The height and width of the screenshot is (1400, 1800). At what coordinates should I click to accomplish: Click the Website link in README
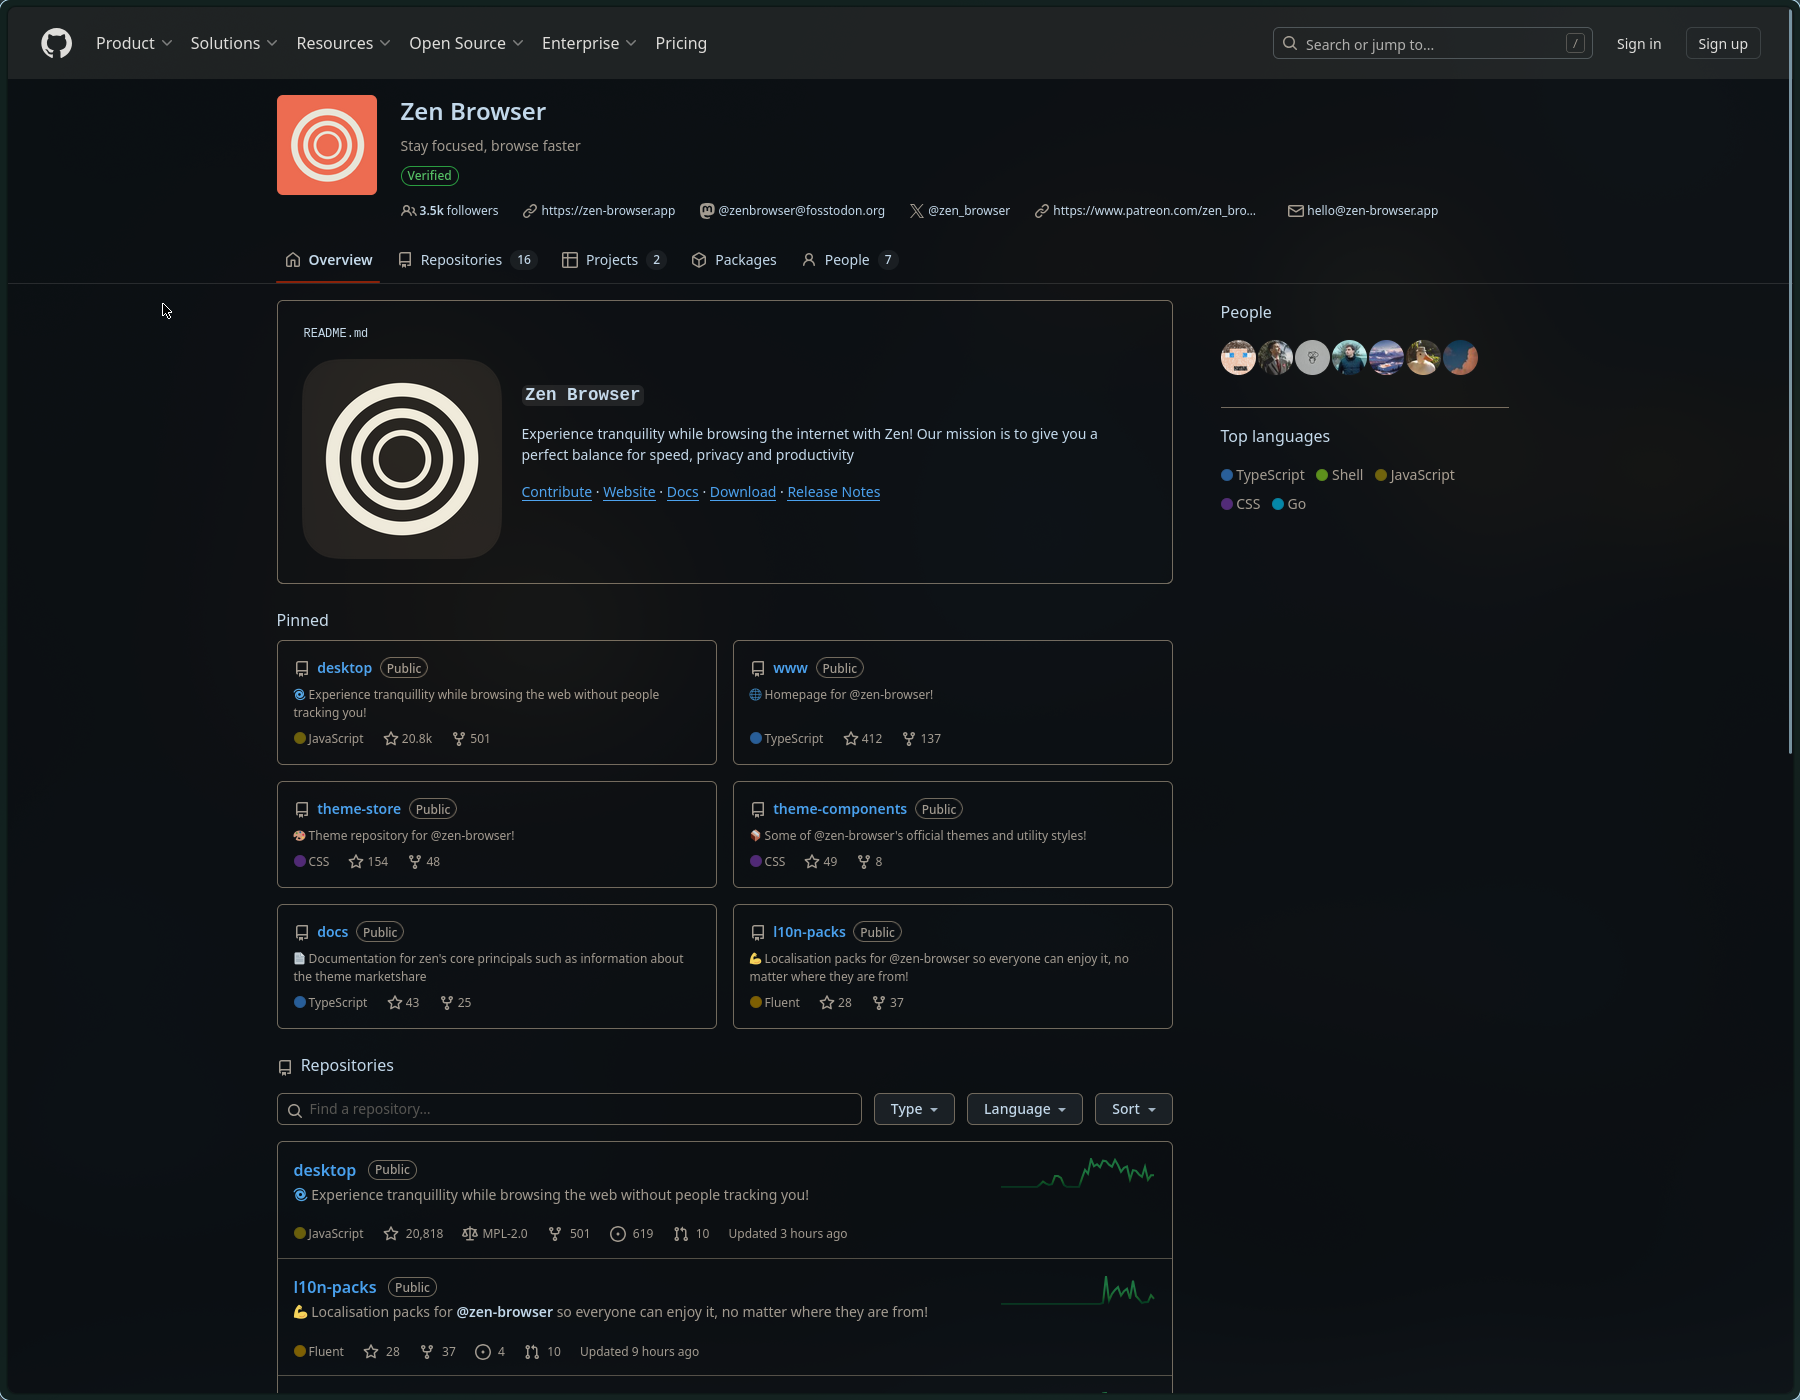[629, 492]
